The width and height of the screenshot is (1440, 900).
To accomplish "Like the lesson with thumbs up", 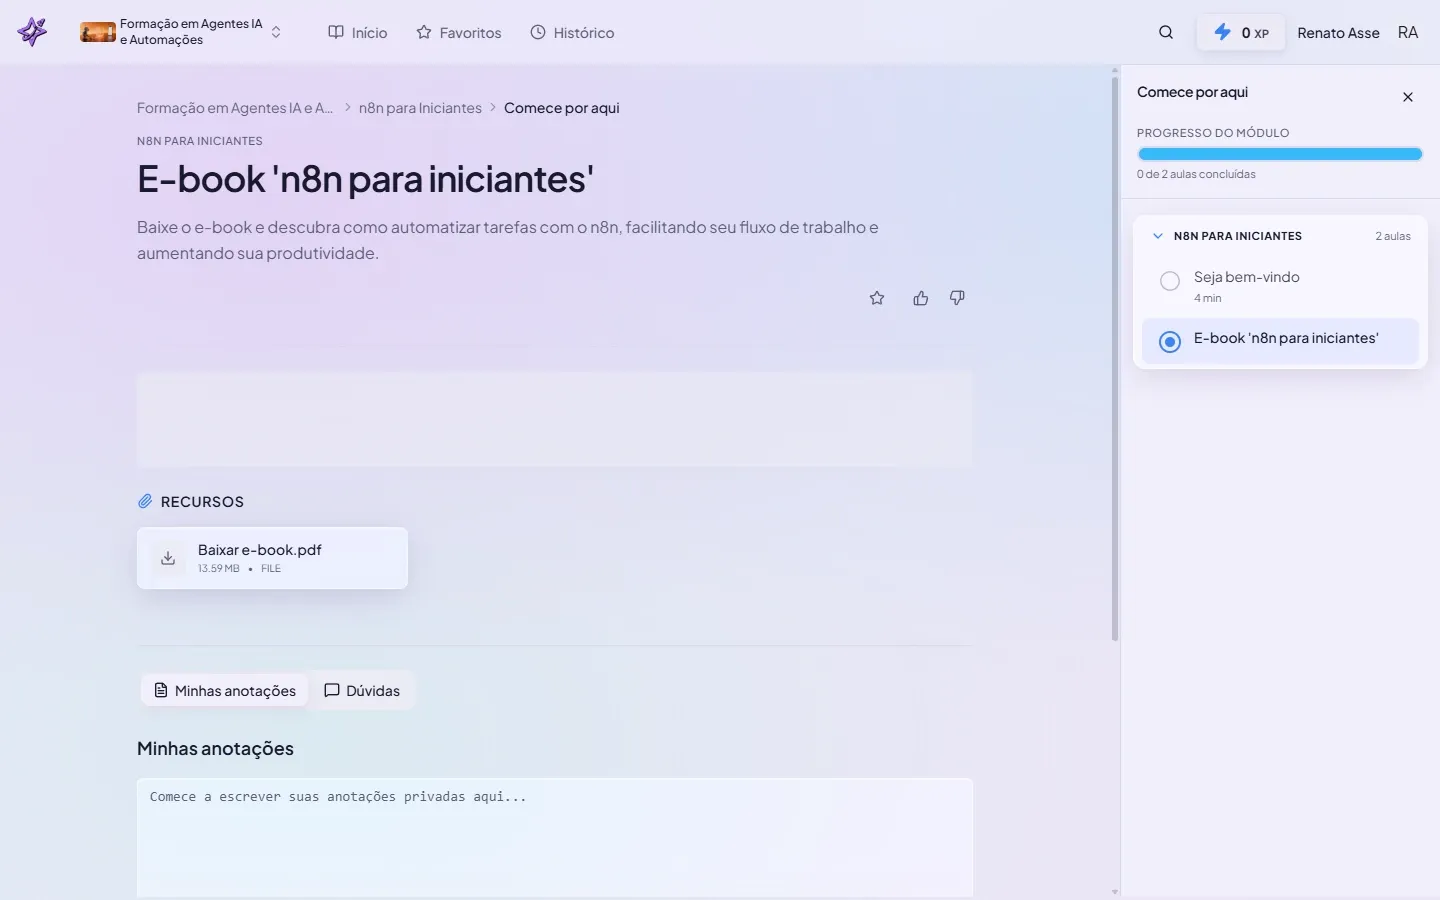I will tap(921, 298).
